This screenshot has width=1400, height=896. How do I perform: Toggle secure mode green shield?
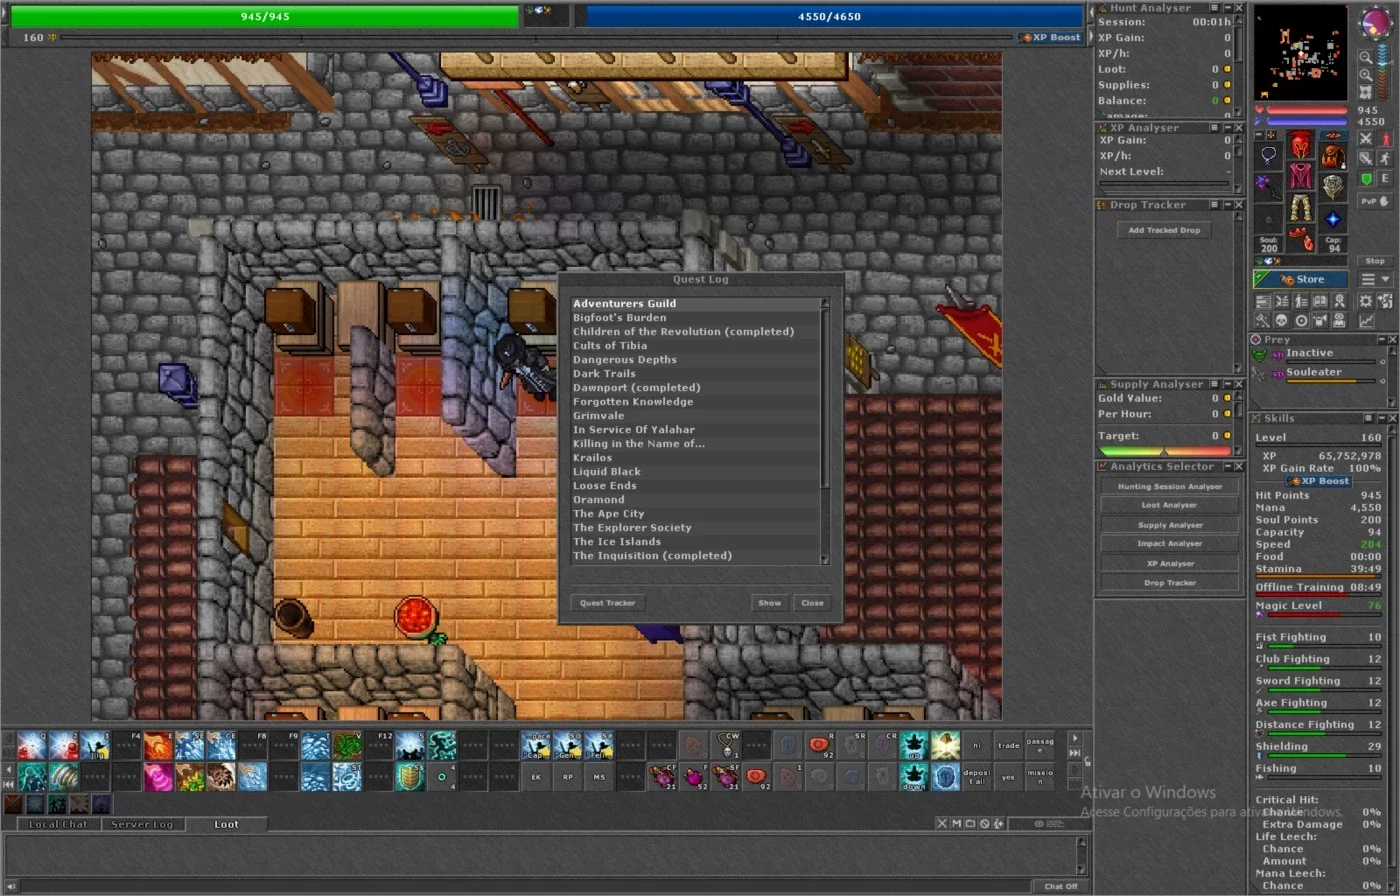(x=1366, y=178)
